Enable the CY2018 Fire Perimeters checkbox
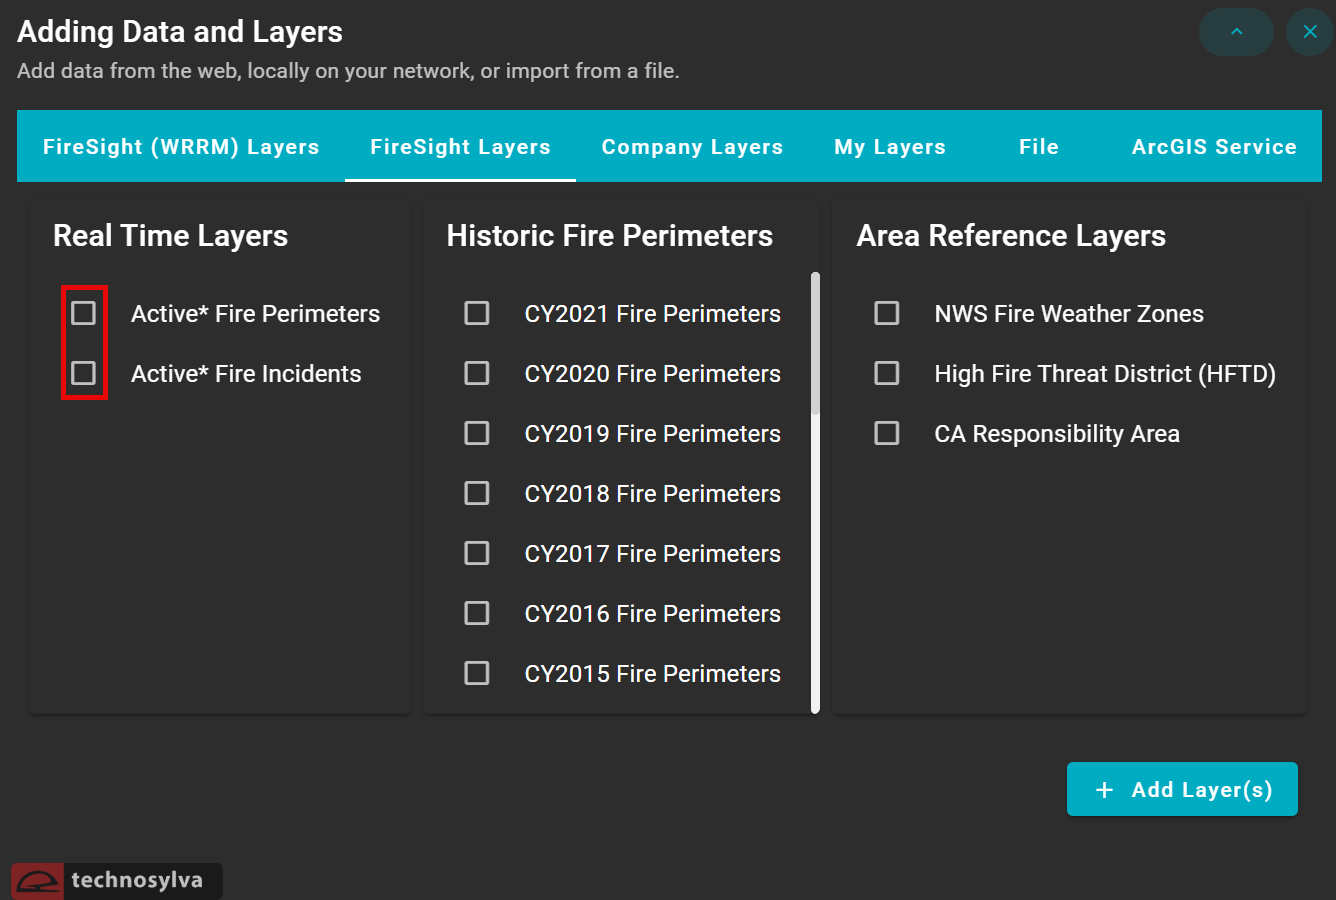Image resolution: width=1336 pixels, height=900 pixels. click(x=477, y=493)
